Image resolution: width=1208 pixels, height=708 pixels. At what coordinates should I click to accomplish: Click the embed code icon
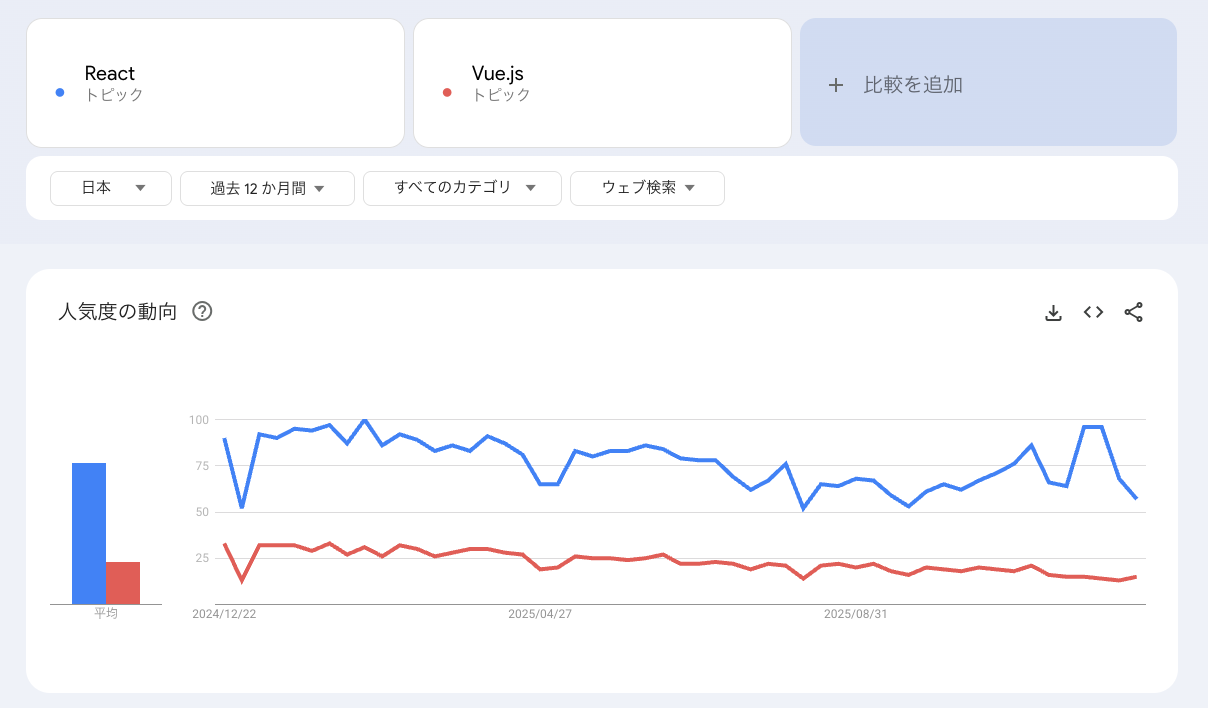1093,312
